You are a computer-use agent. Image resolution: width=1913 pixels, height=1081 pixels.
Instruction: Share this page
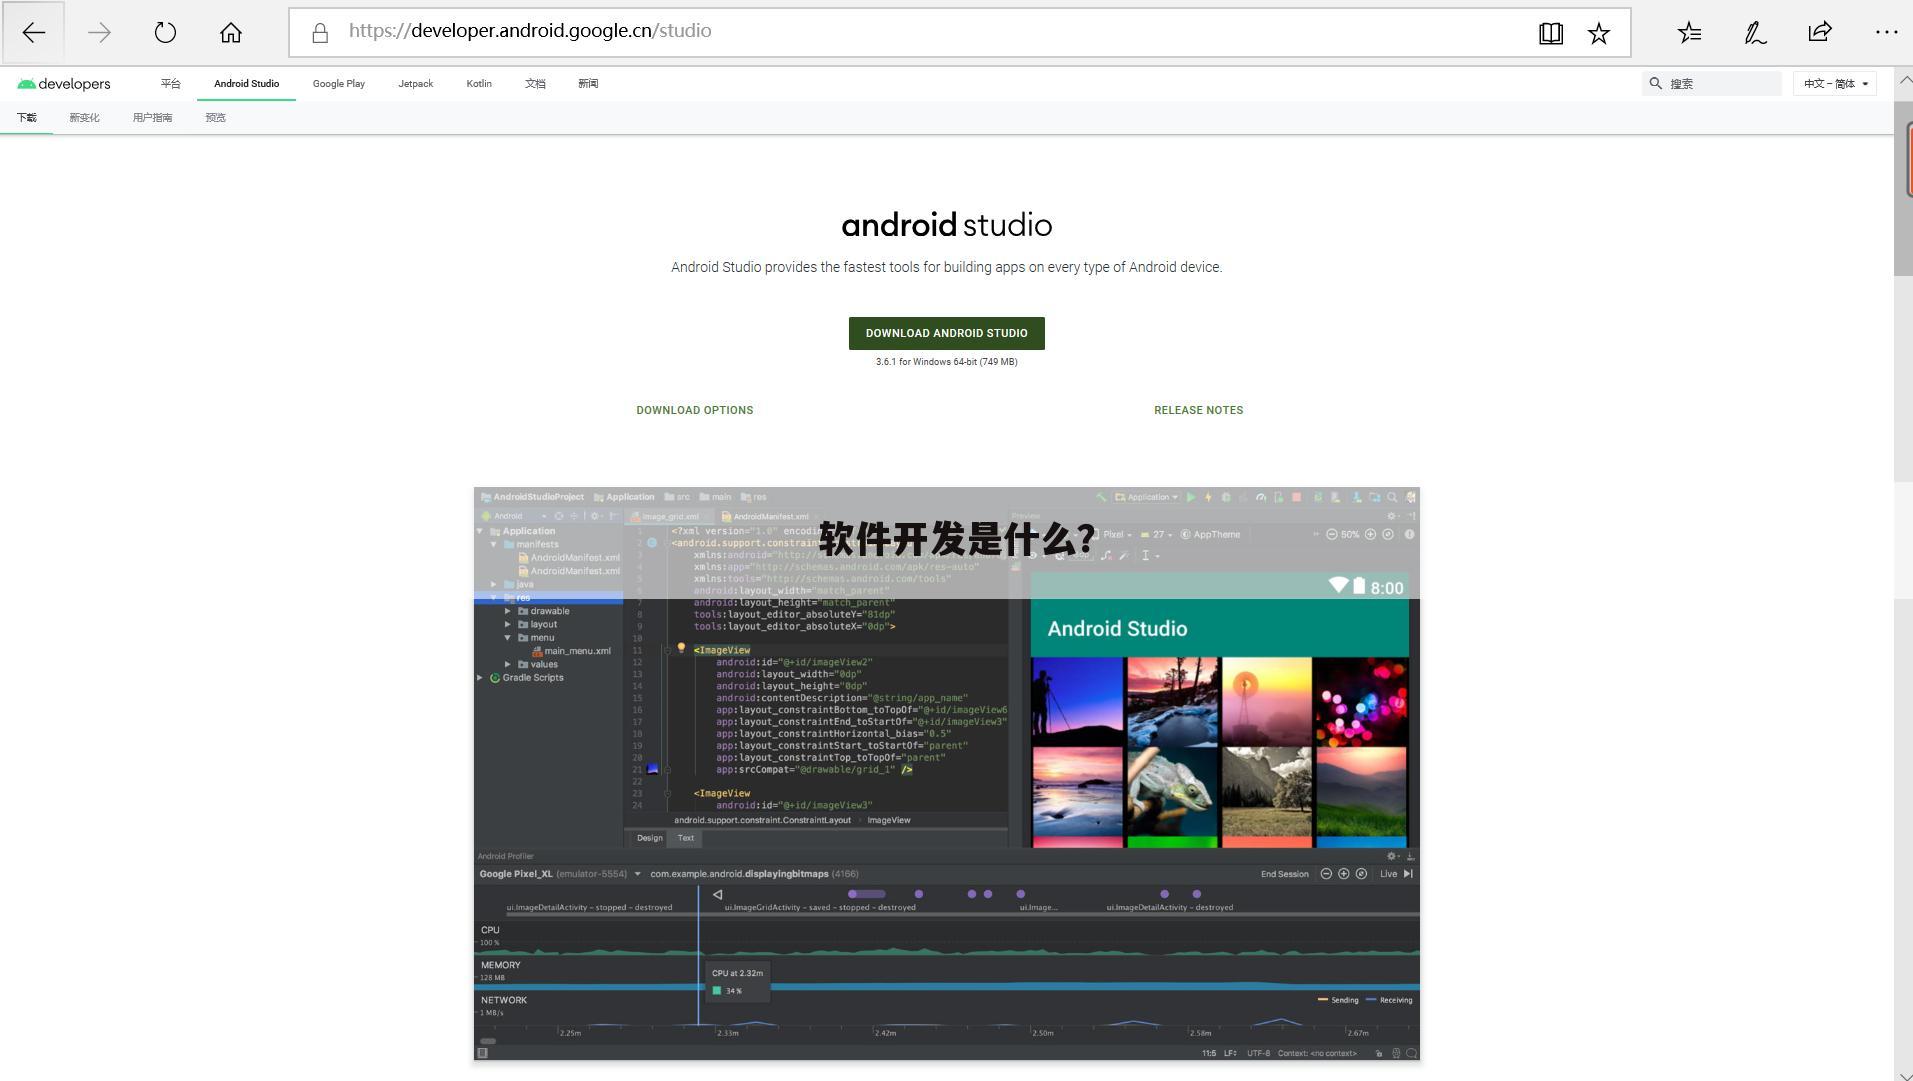(x=1820, y=32)
